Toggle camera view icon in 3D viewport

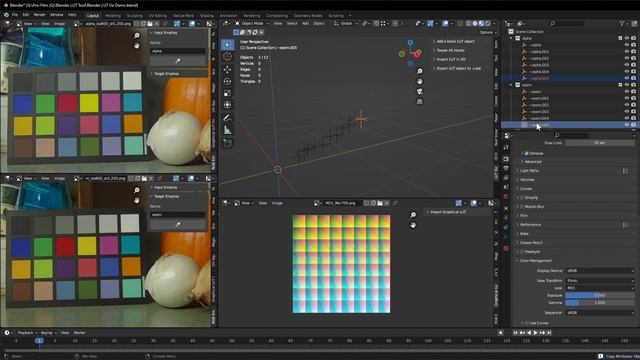[x=420, y=91]
